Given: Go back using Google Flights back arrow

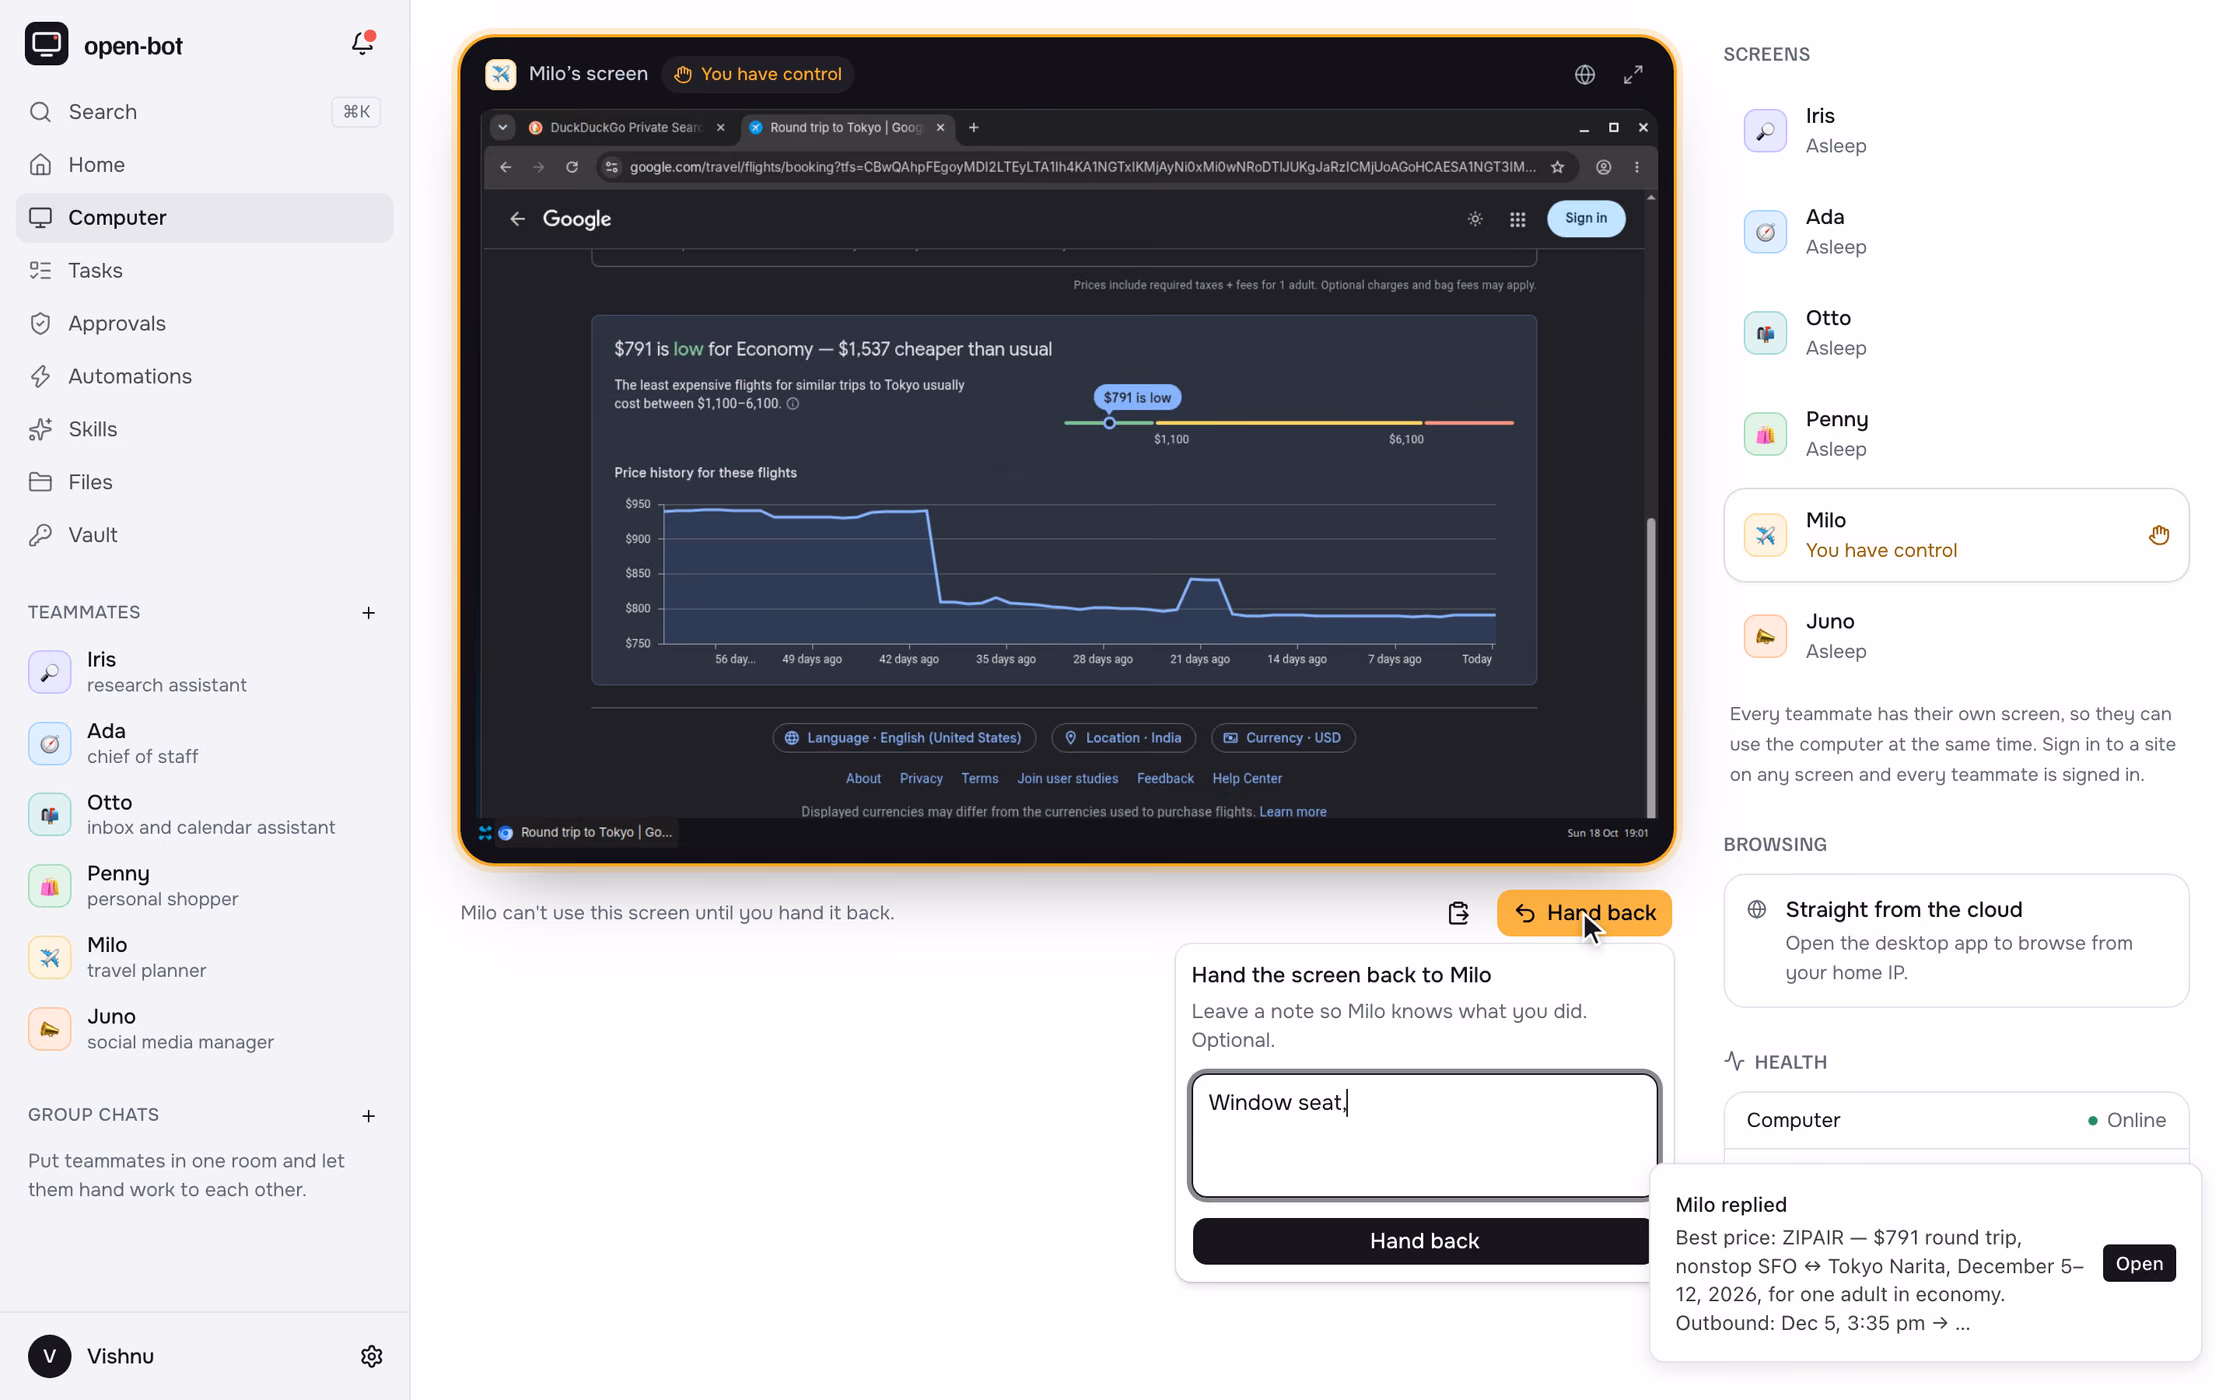Looking at the screenshot, I should (517, 219).
